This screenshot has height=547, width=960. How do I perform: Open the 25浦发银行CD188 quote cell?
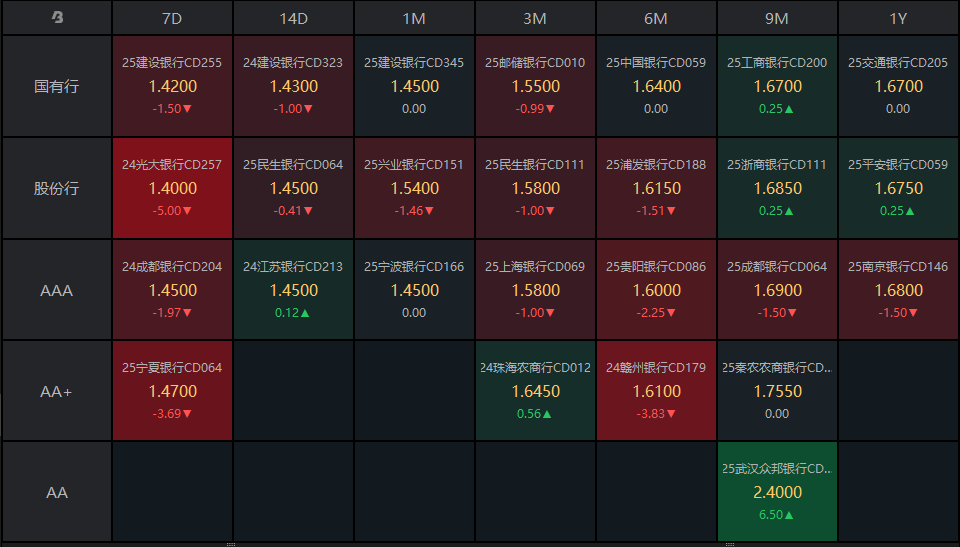point(656,188)
